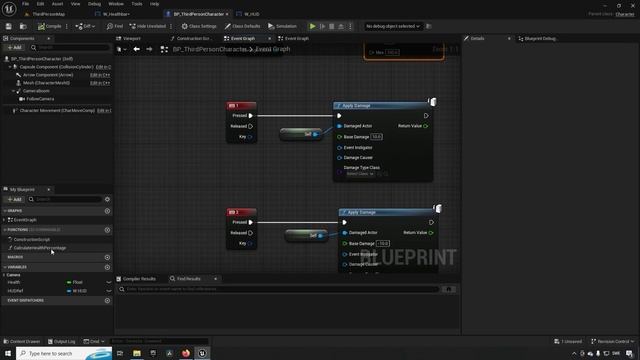Open the Diff dropdown
Viewport: 640px width, 360px height.
[85, 26]
